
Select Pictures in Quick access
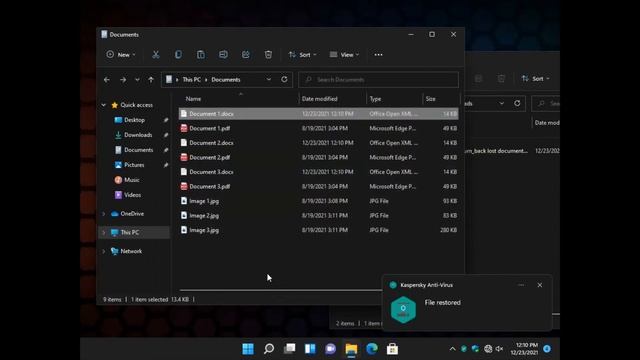pyautogui.click(x=134, y=165)
